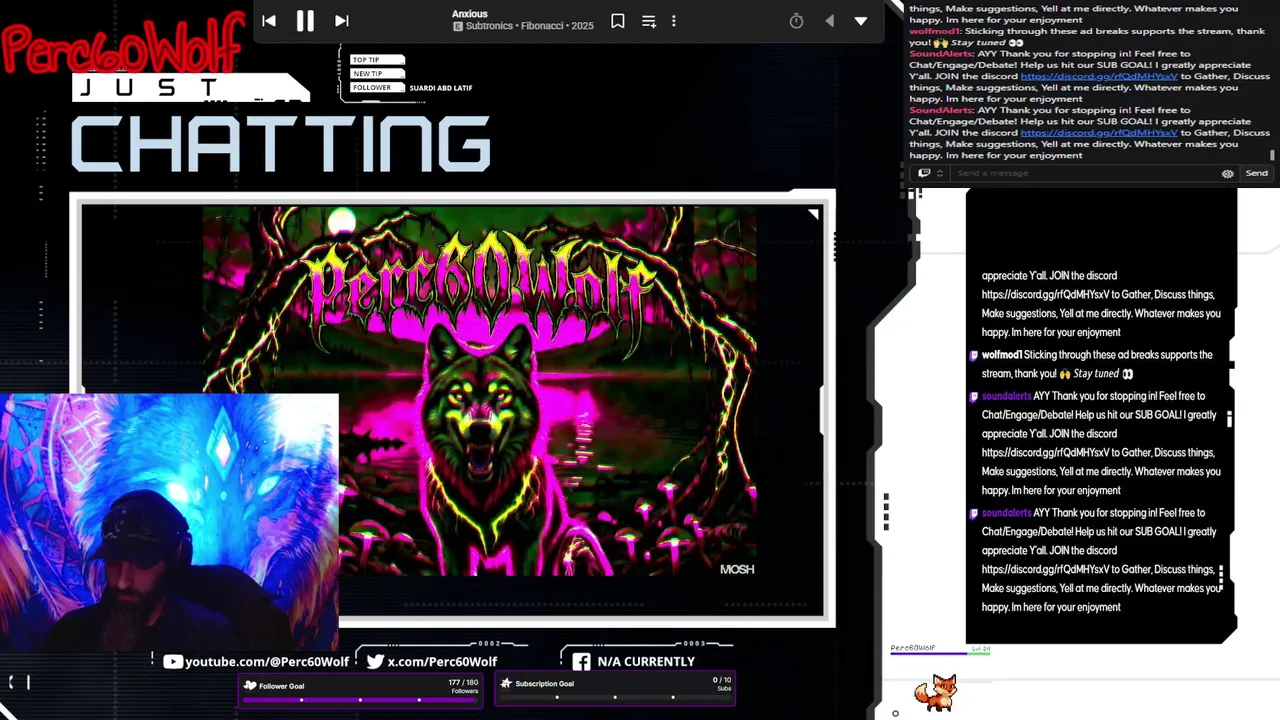Click the webcam feed of the streamer
The image size is (1280, 720).
169,522
